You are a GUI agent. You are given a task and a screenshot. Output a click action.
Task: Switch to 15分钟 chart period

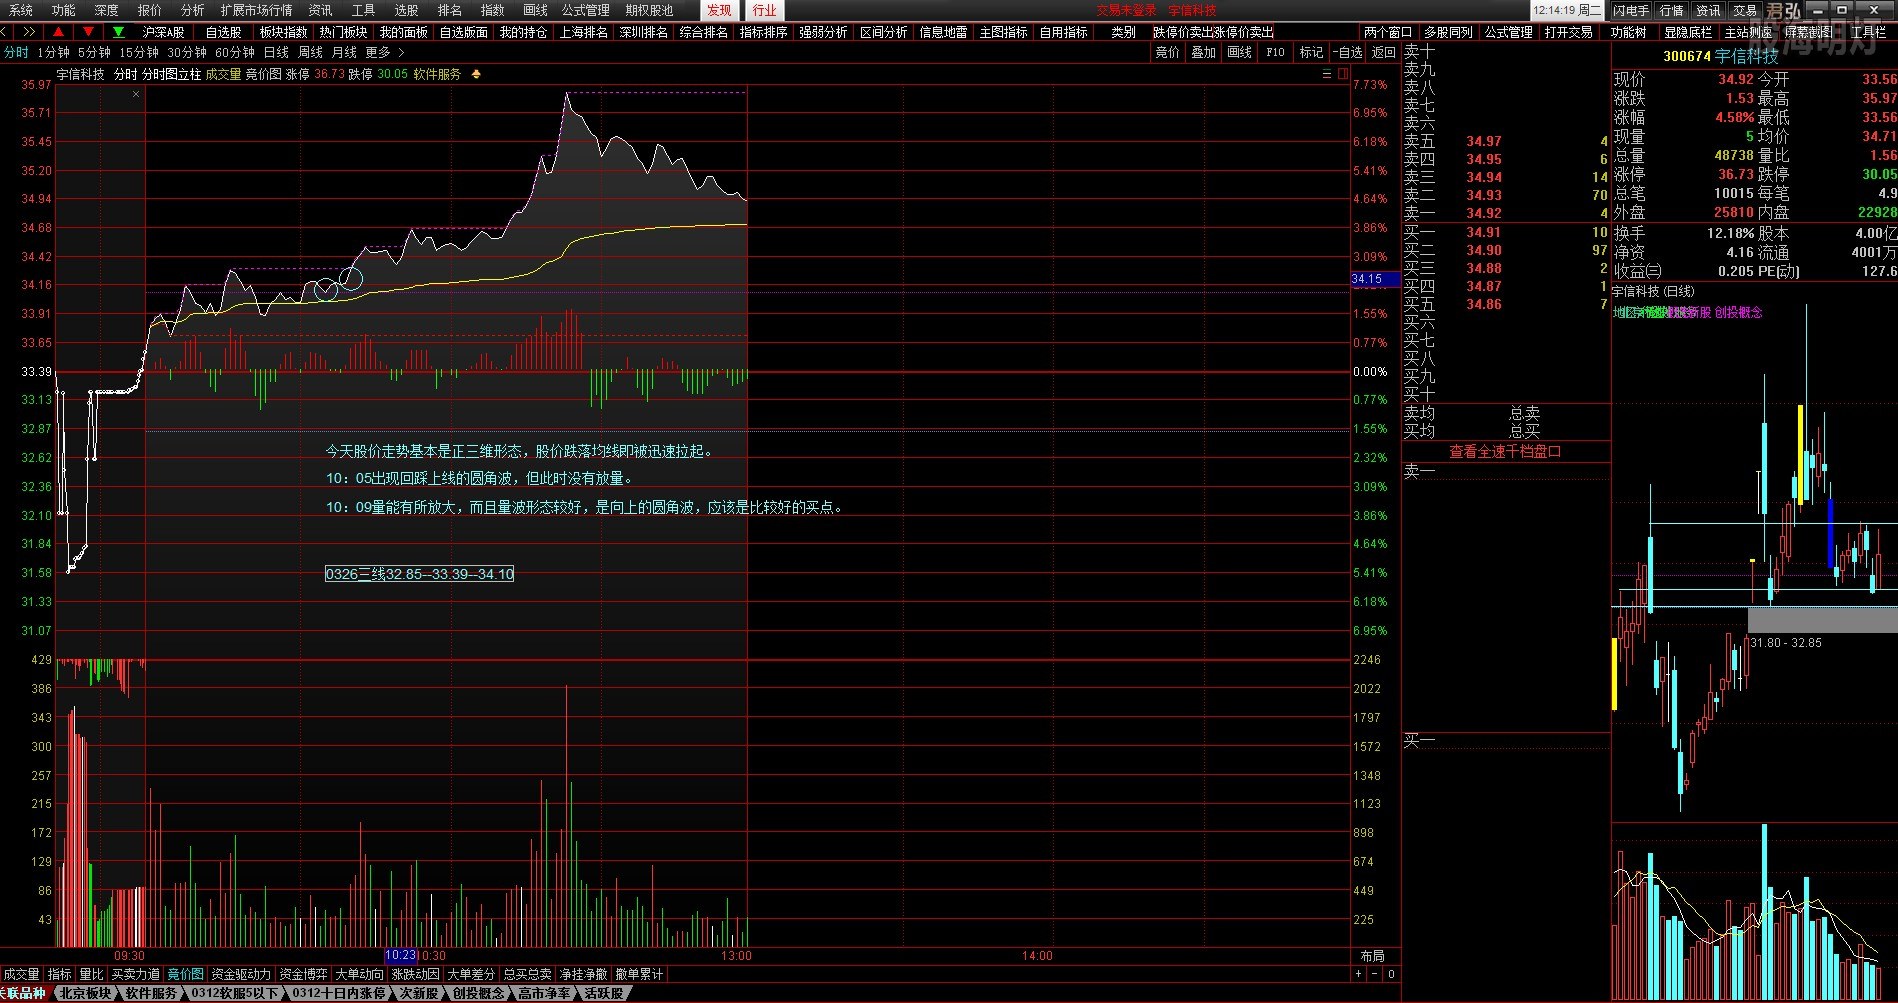tap(139, 52)
